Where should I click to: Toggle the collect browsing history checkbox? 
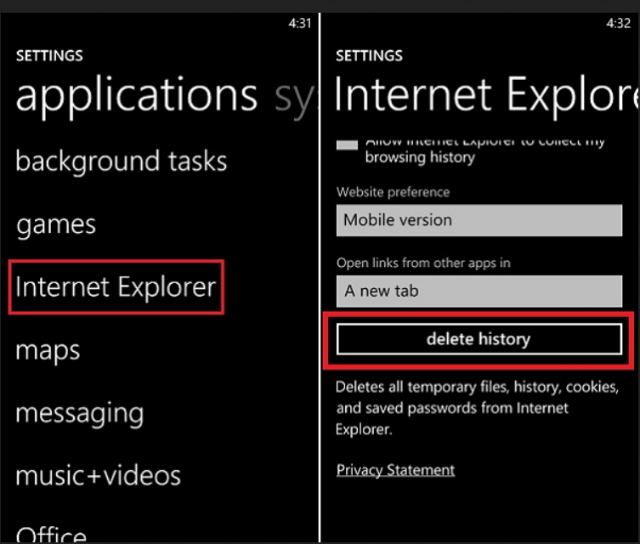click(347, 145)
